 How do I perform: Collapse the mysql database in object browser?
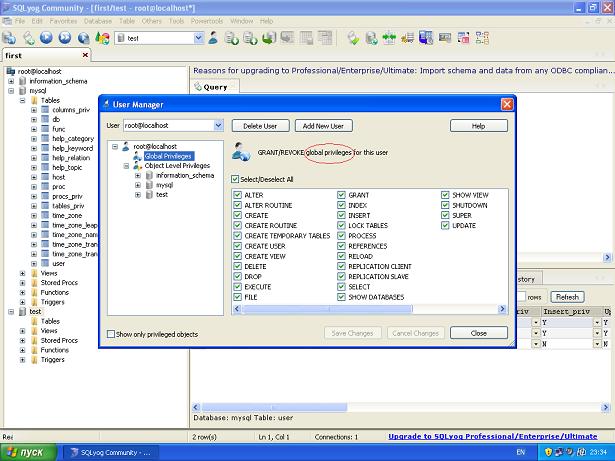[x=11, y=91]
